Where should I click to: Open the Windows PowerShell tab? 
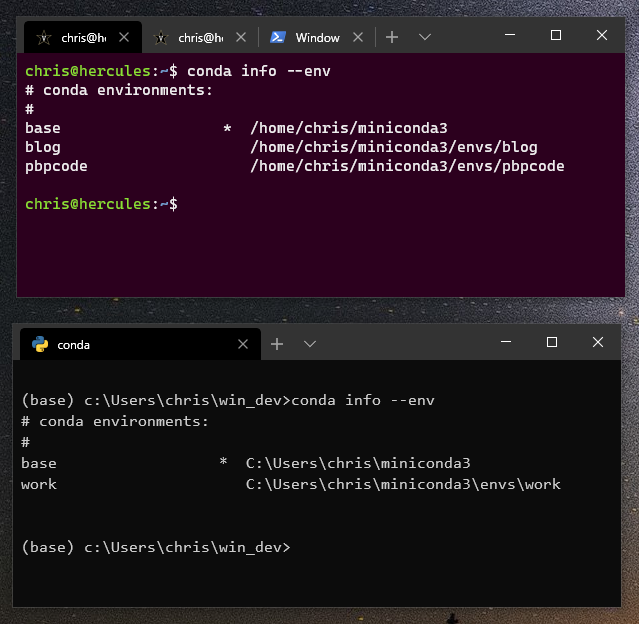click(317, 37)
